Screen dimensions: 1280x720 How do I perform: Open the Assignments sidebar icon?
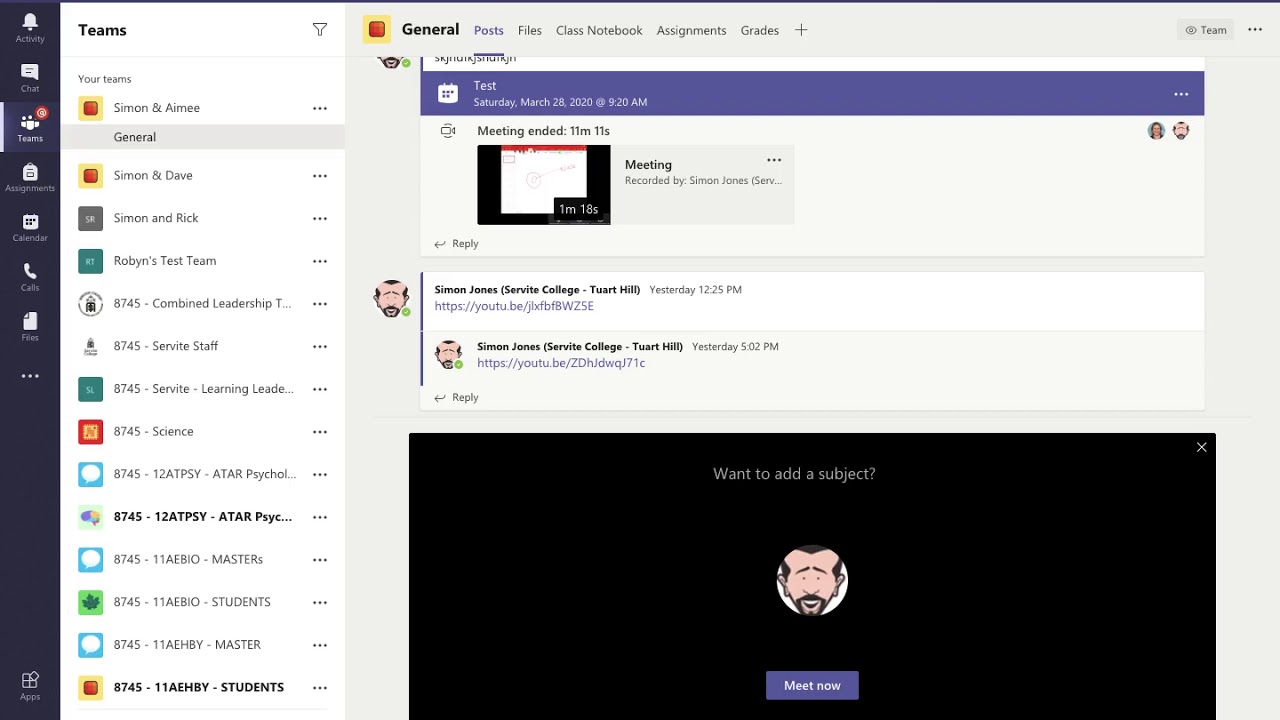pos(30,178)
